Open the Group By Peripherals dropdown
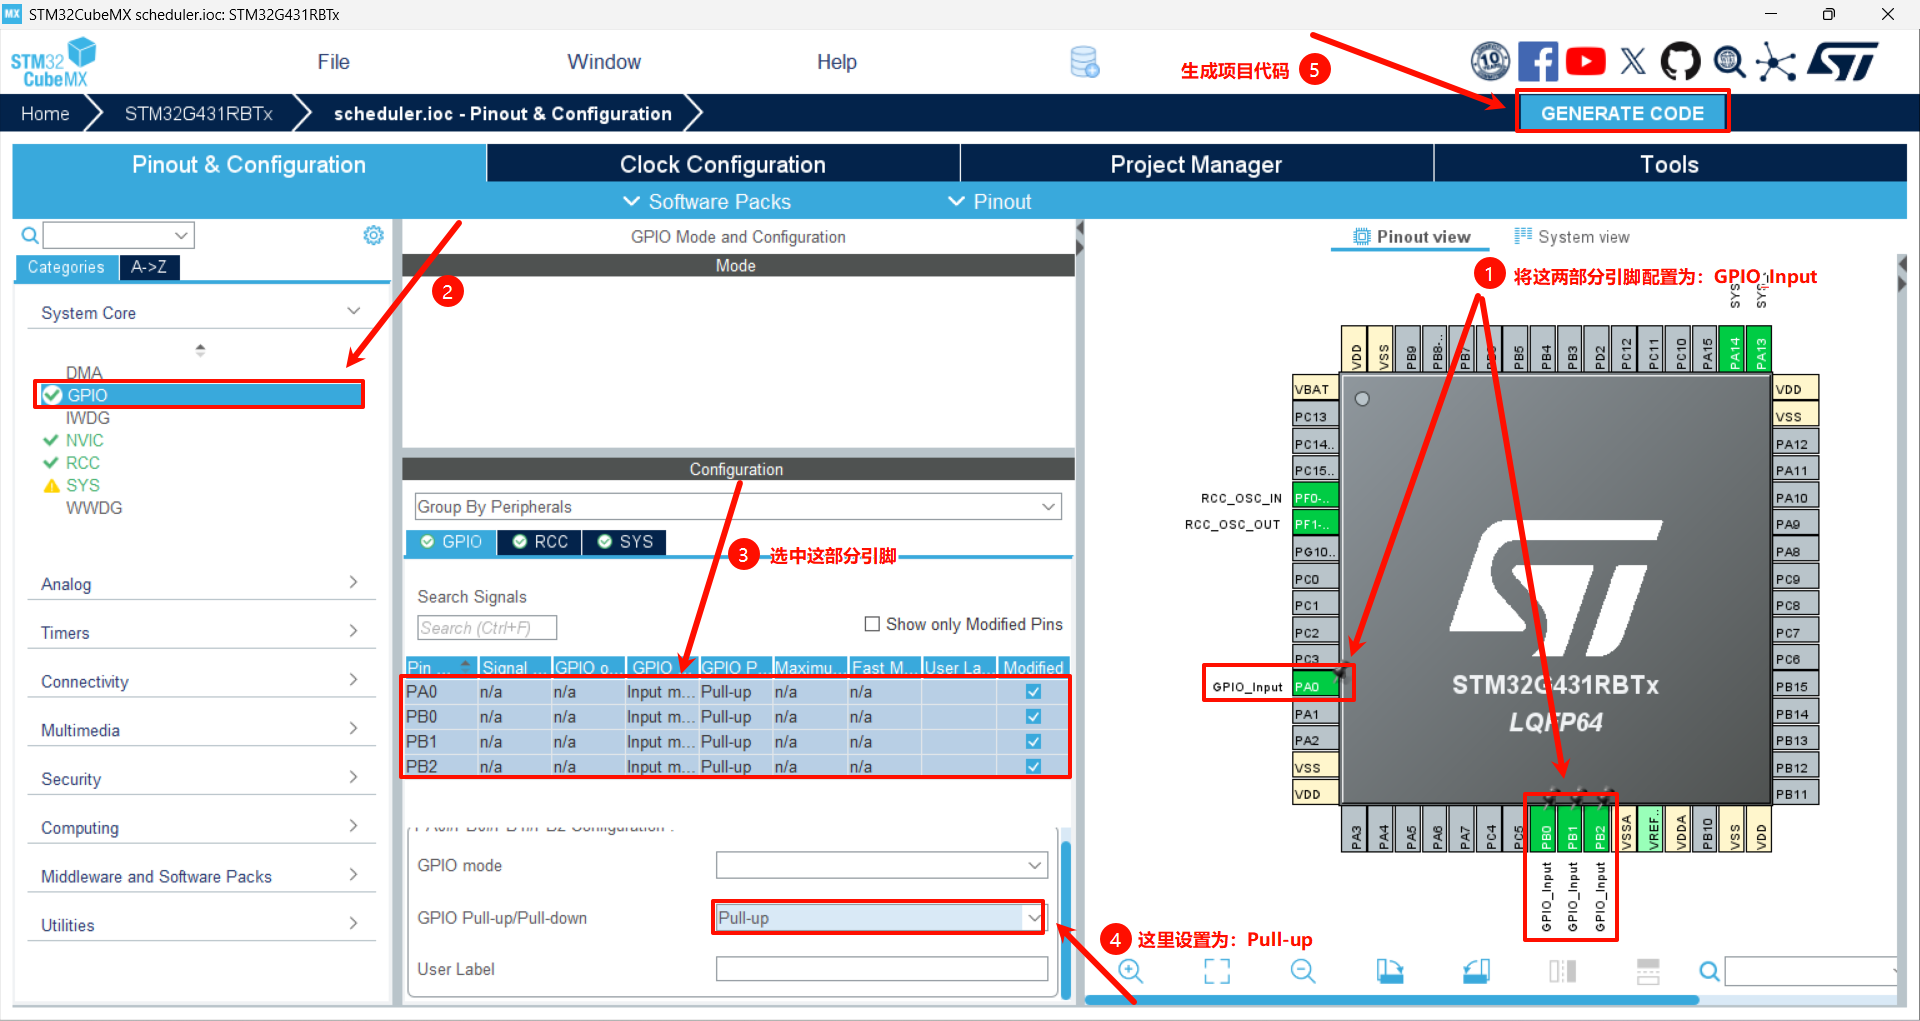This screenshot has width=1920, height=1021. (x=738, y=506)
